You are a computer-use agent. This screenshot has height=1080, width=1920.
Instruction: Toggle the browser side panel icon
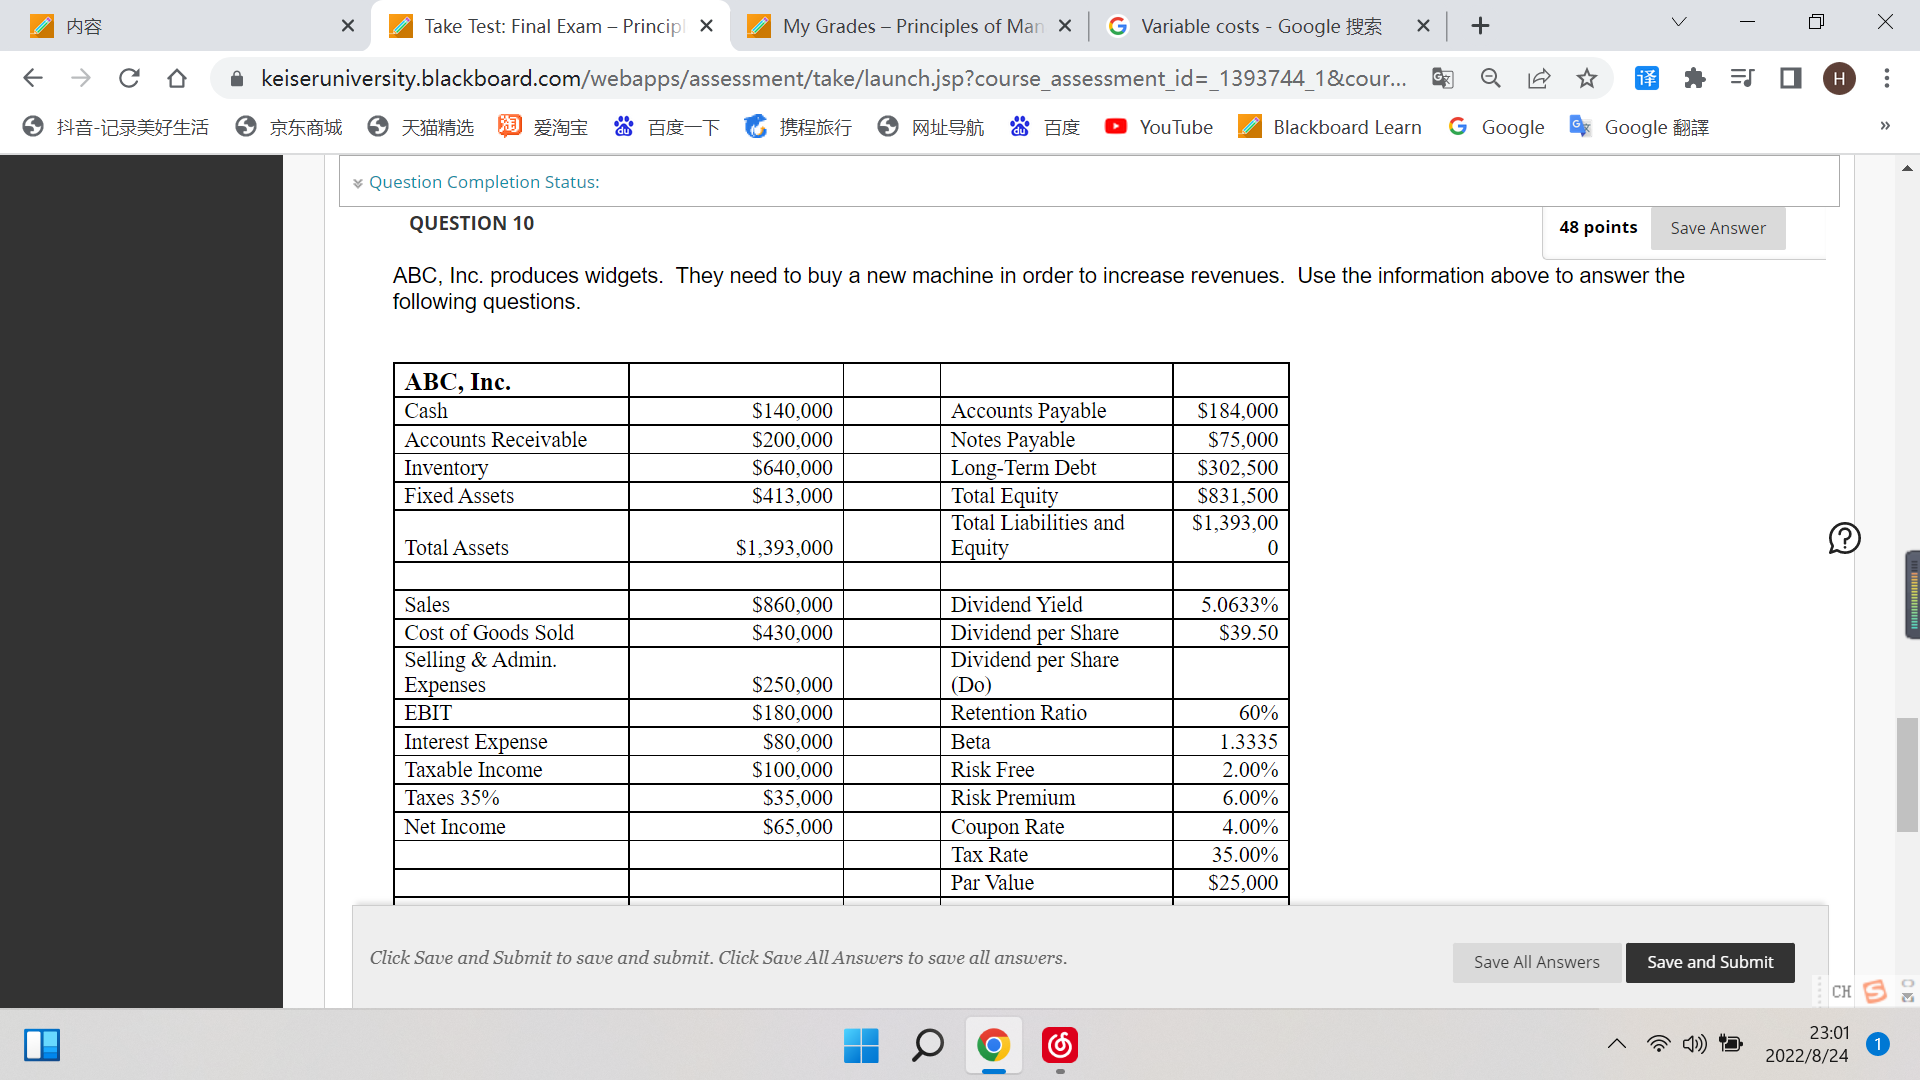(1791, 78)
